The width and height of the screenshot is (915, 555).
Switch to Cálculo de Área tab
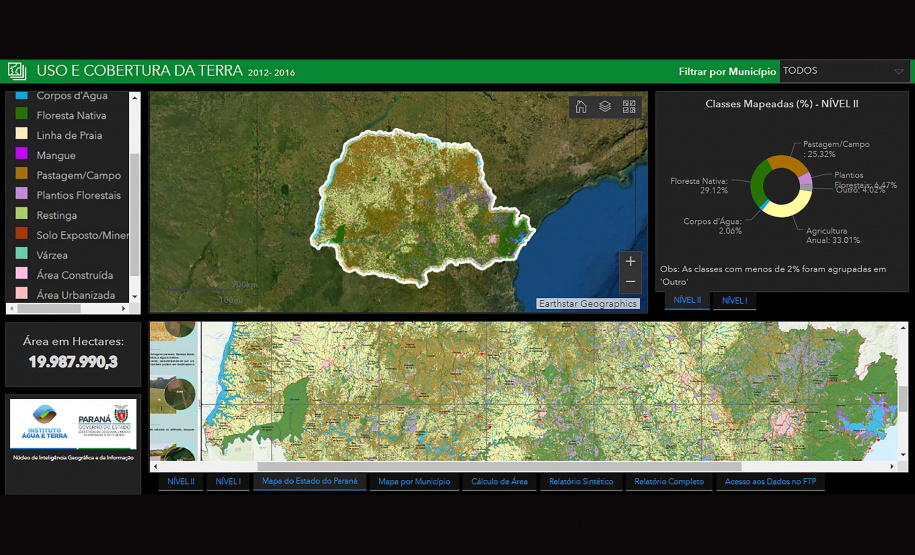pos(499,482)
